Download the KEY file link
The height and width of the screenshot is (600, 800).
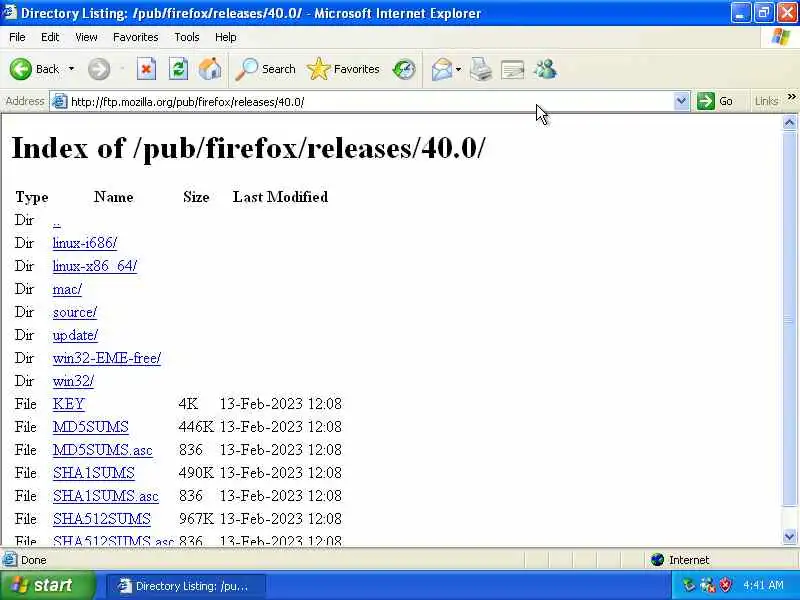click(68, 404)
